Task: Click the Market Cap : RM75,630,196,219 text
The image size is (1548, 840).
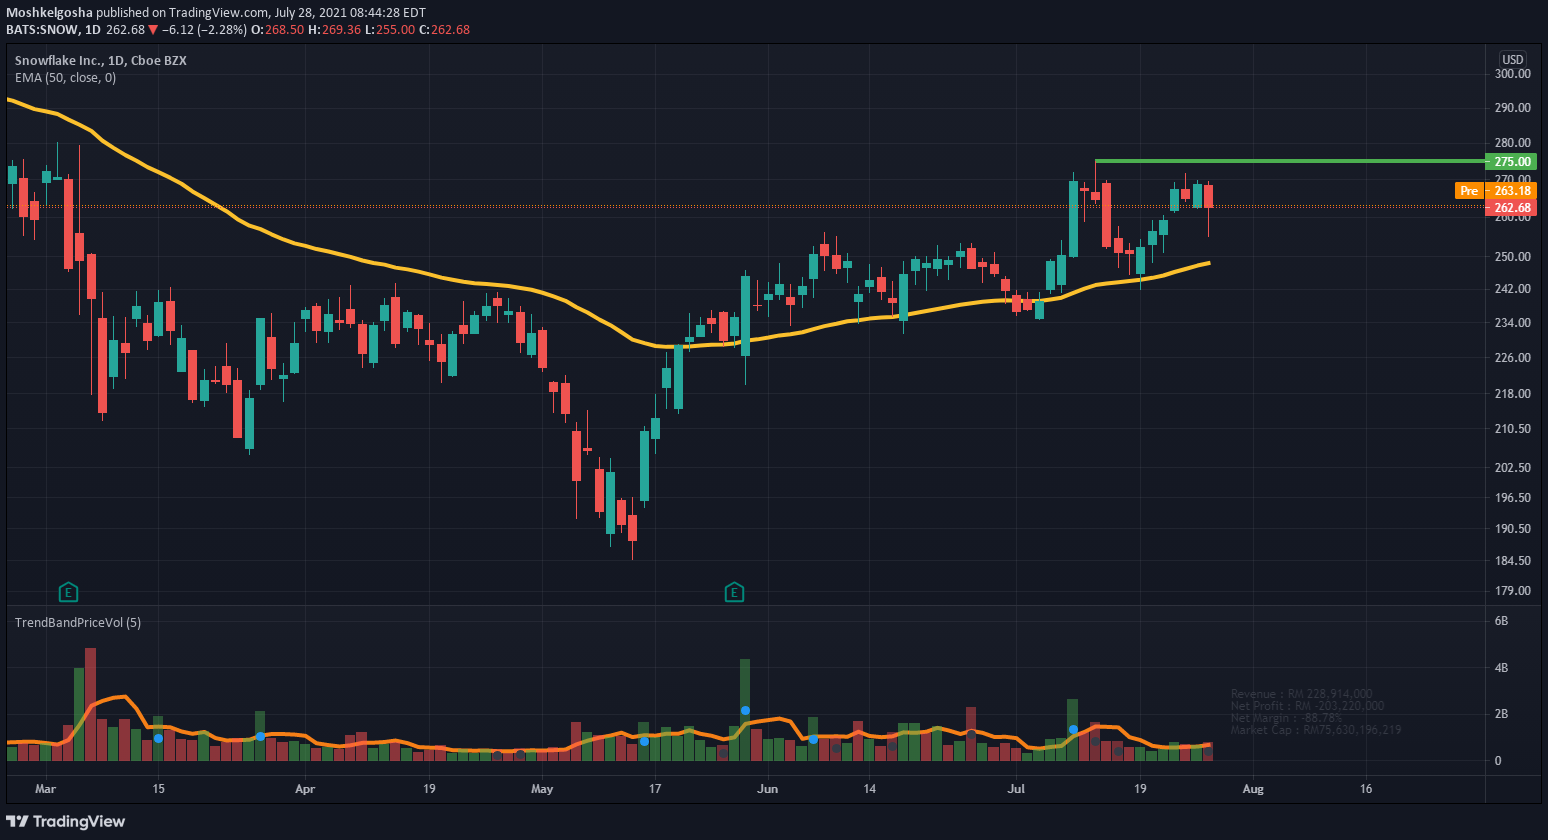Action: coord(1316,730)
